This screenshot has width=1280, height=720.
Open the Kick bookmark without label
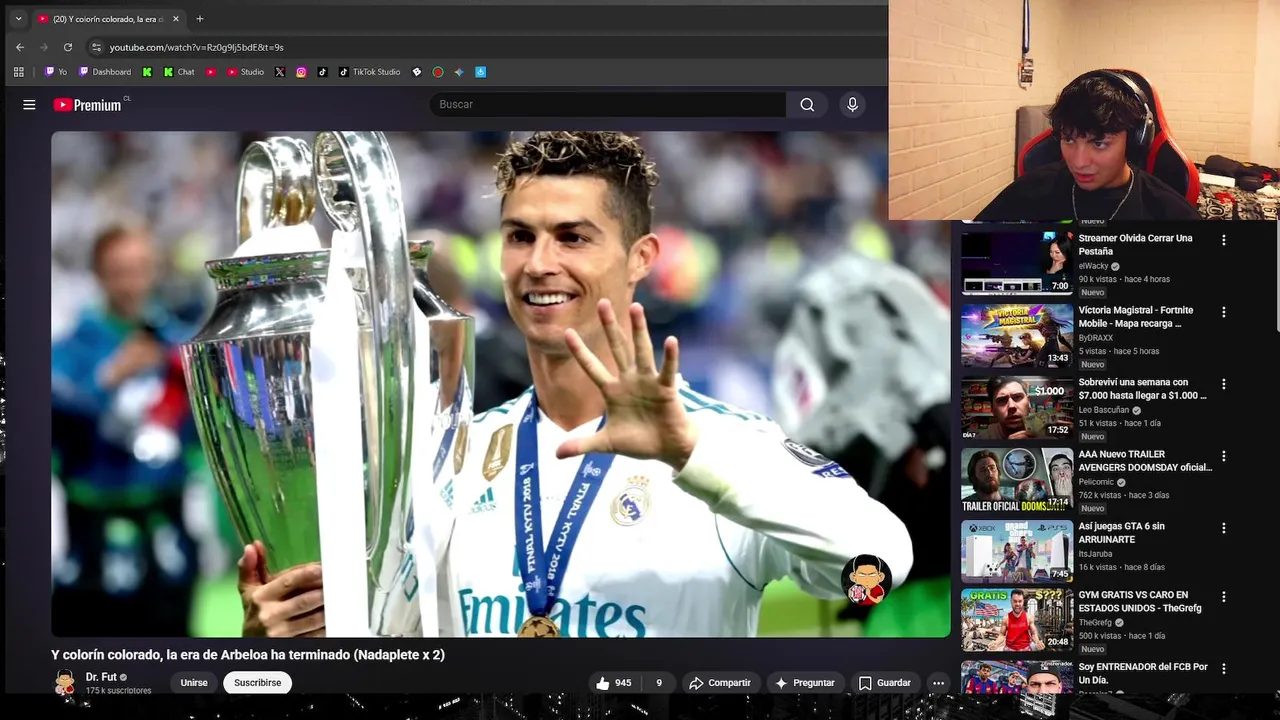click(148, 72)
